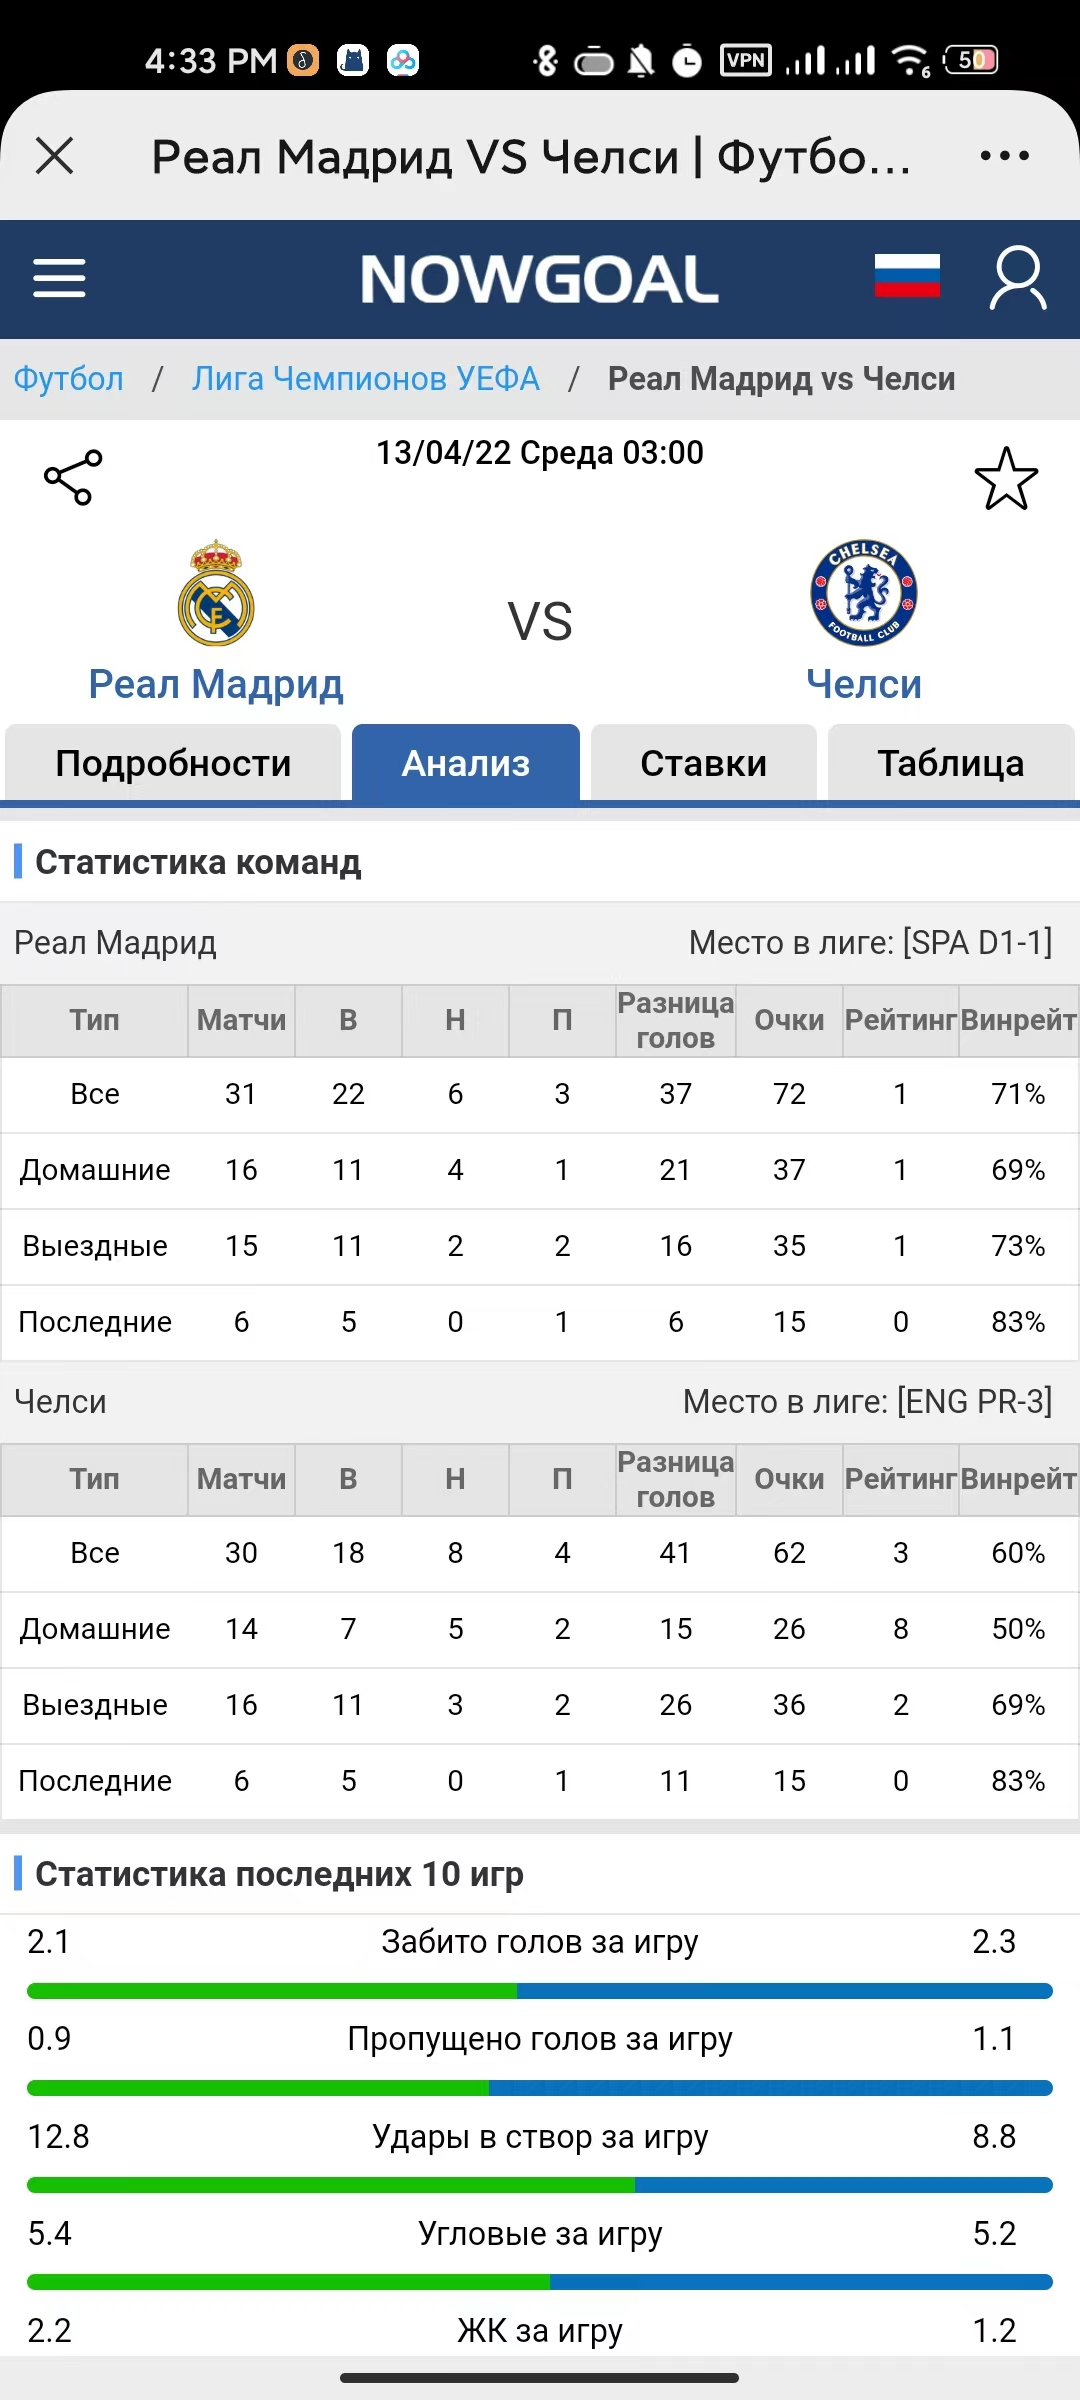Click the NOWGOAL logo
This screenshot has width=1080, height=2400.
coord(540,279)
